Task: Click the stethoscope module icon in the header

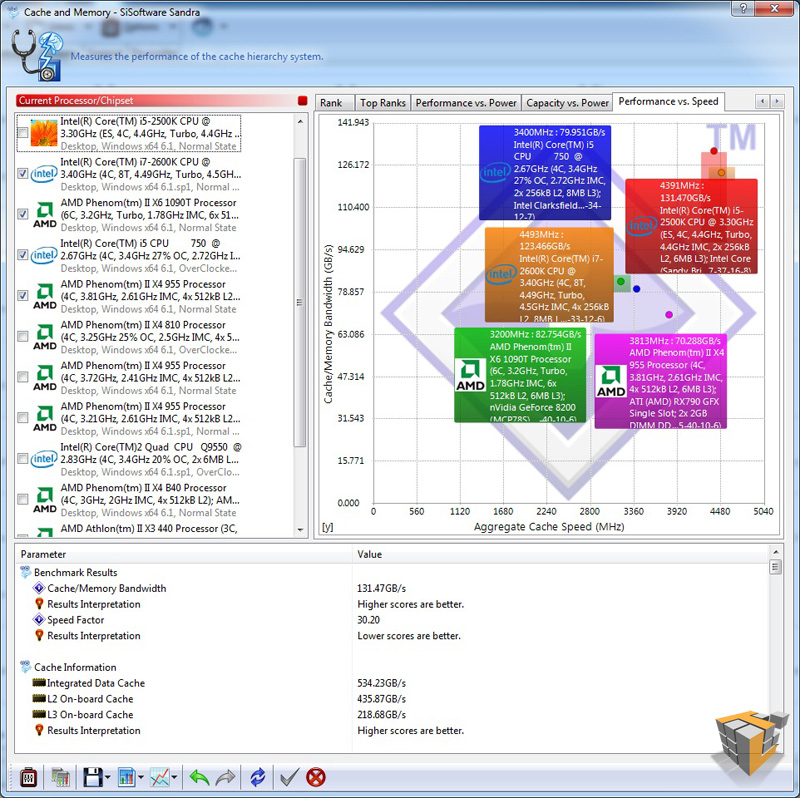Action: 37,55
